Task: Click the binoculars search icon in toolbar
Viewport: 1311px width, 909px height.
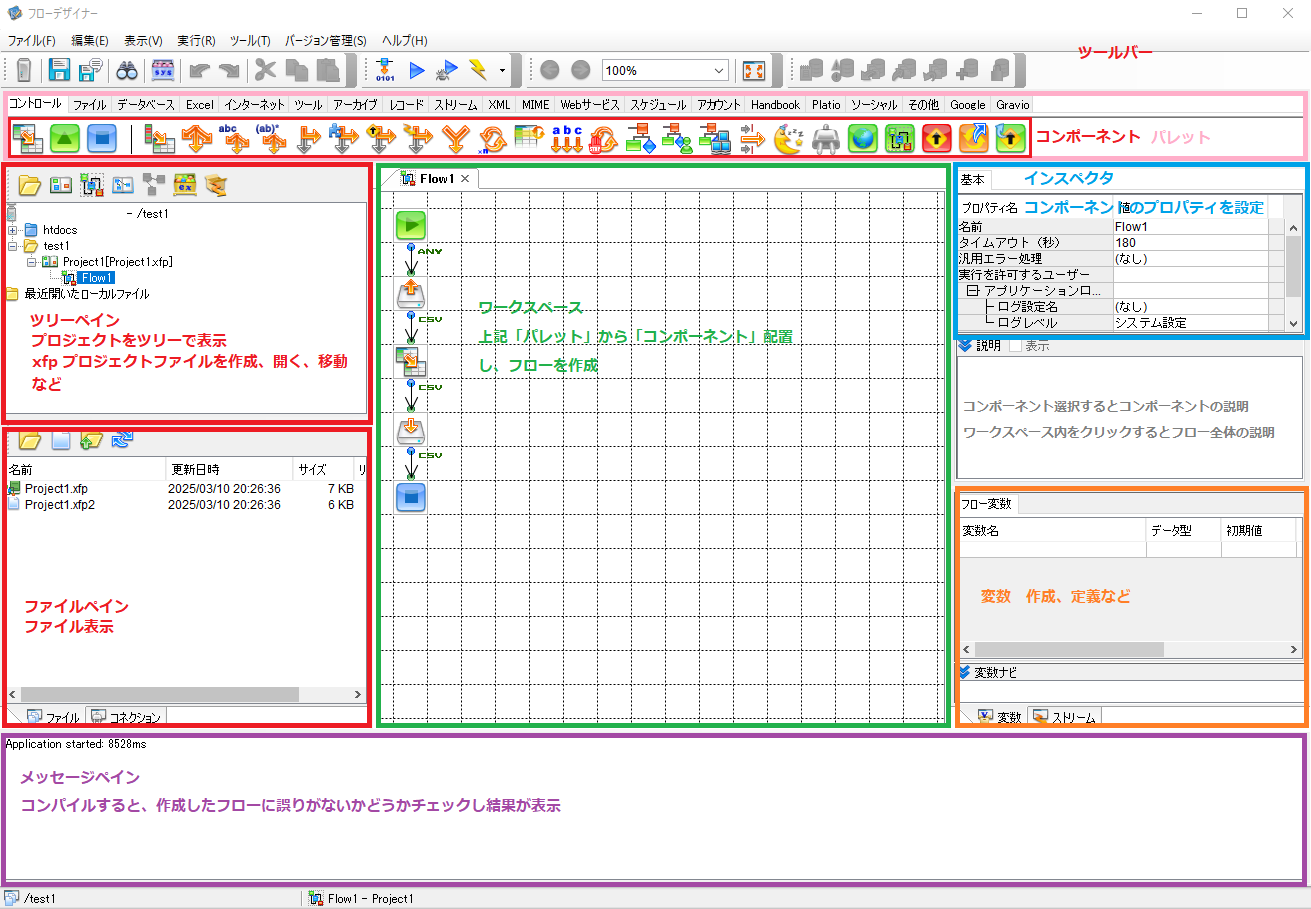Action: (127, 70)
